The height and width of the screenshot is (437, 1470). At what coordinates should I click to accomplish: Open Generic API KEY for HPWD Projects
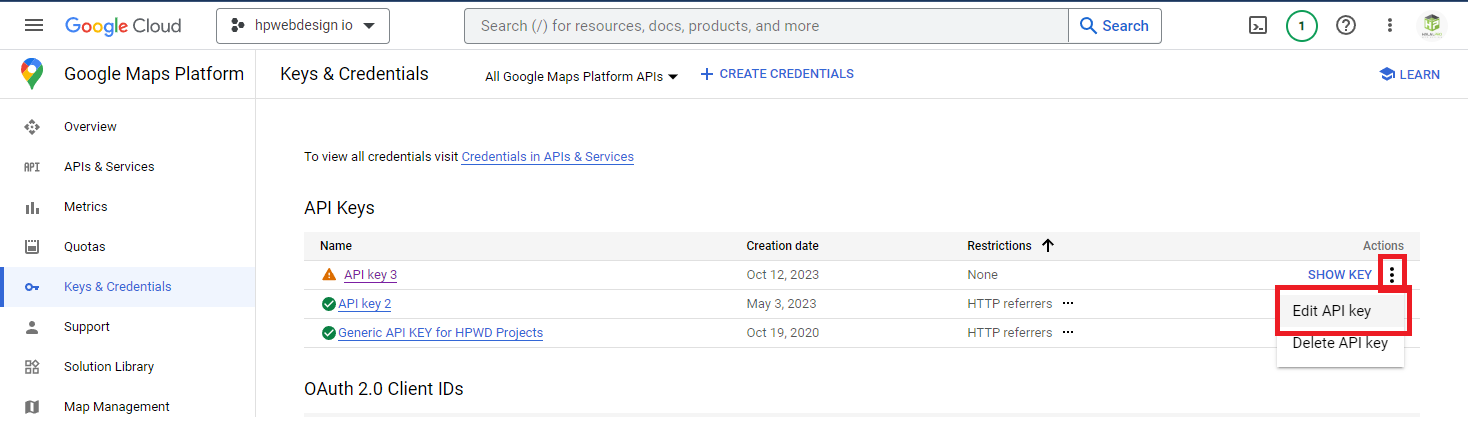[x=440, y=333]
